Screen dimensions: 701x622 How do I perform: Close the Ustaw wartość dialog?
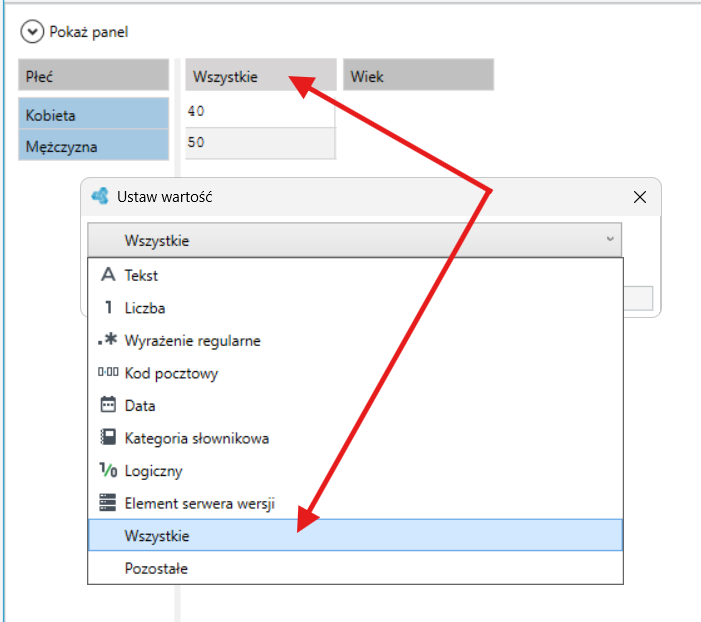click(x=640, y=197)
